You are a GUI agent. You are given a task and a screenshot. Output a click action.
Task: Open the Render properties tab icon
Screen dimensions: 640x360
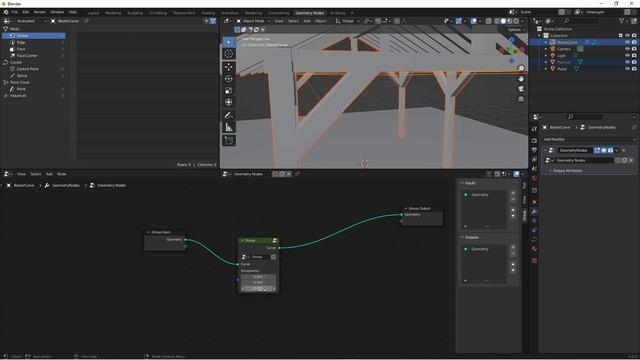pos(534,141)
